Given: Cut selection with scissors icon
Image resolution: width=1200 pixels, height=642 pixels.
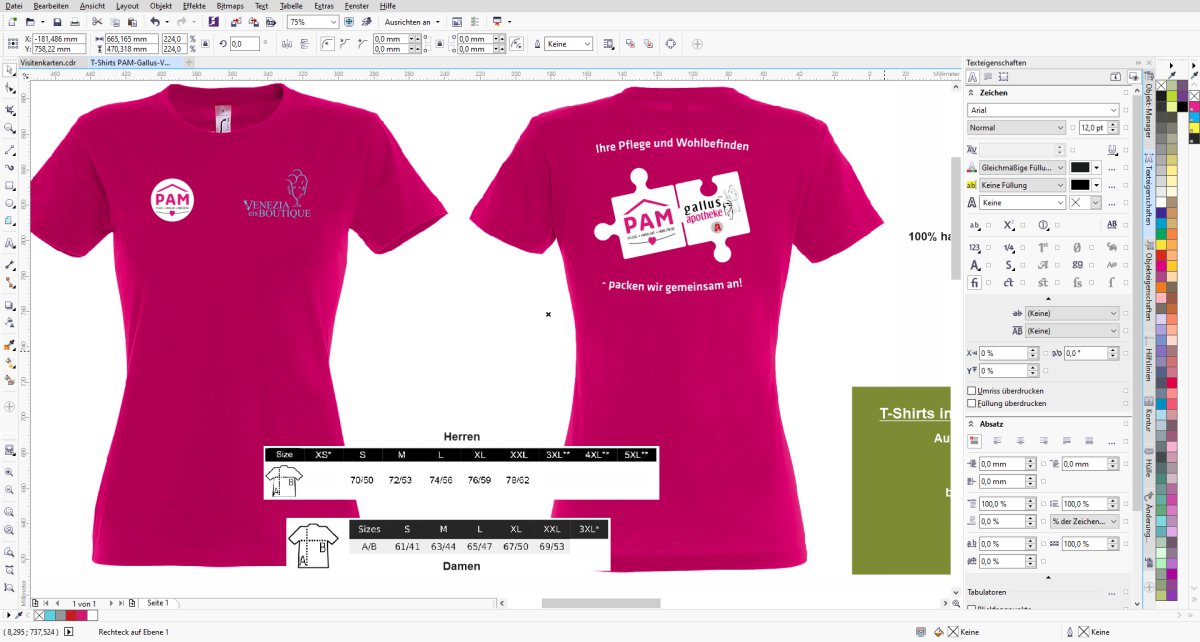Looking at the screenshot, I should (x=97, y=21).
